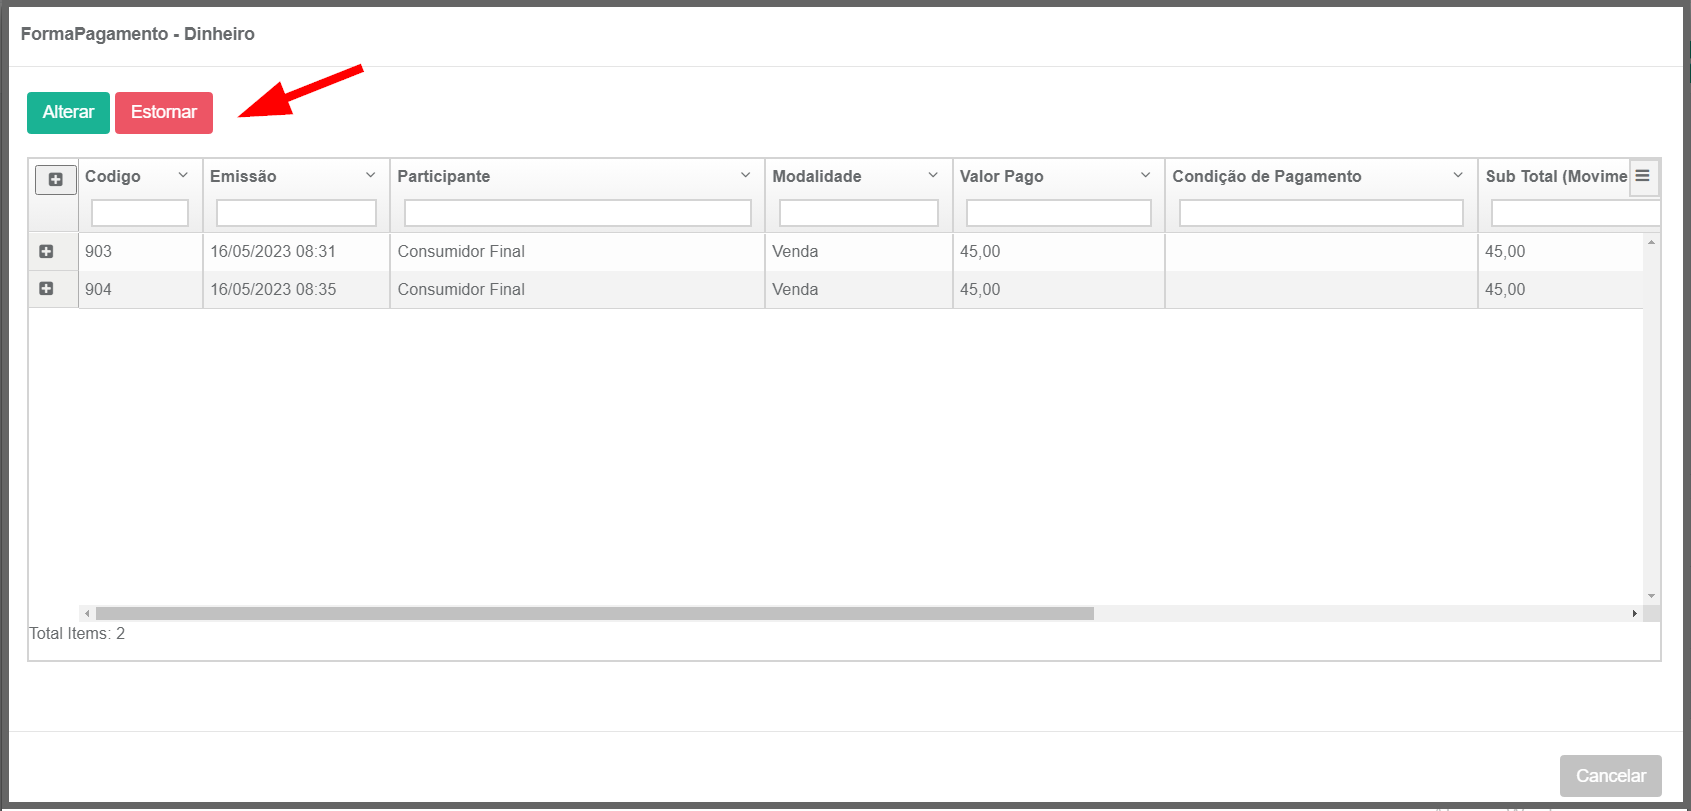Focus the Codigo filter field
1691x811 pixels.
(x=140, y=213)
